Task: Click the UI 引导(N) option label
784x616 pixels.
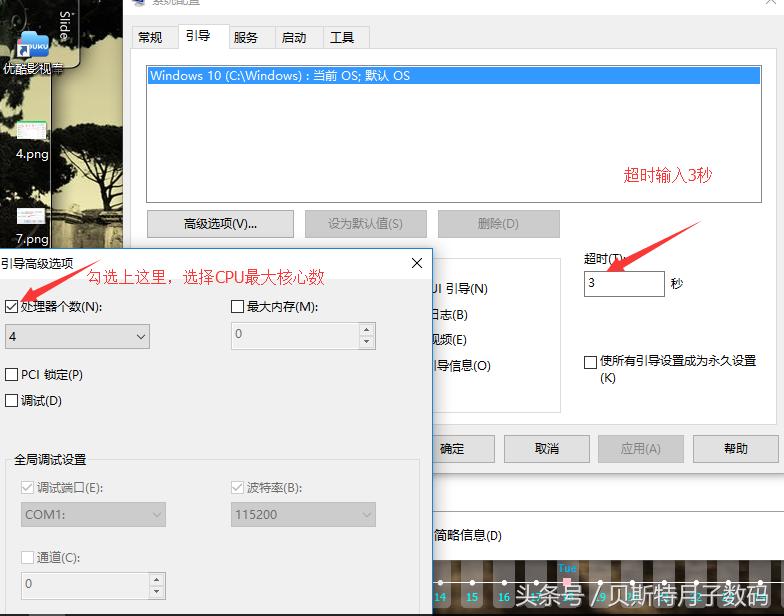Action: point(460,288)
